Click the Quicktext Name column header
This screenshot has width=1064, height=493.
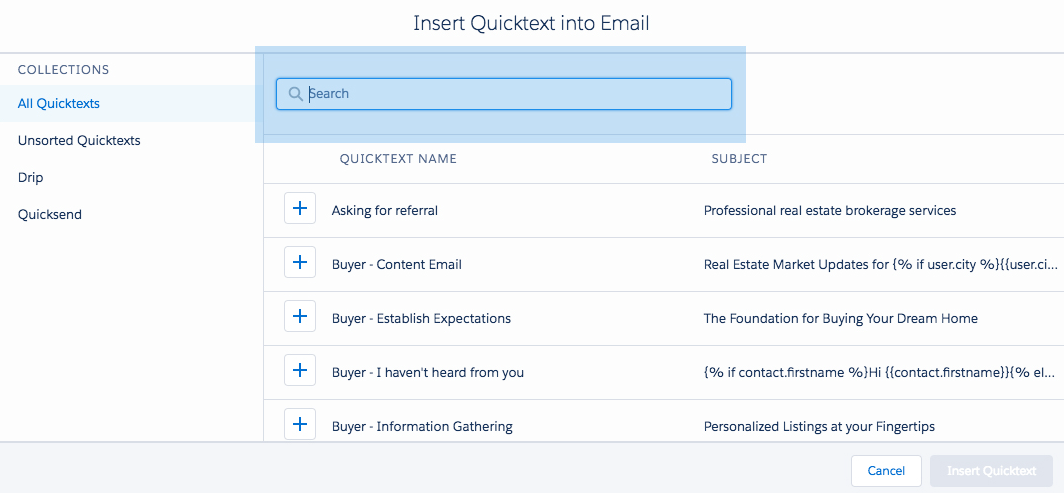pyautogui.click(x=398, y=159)
